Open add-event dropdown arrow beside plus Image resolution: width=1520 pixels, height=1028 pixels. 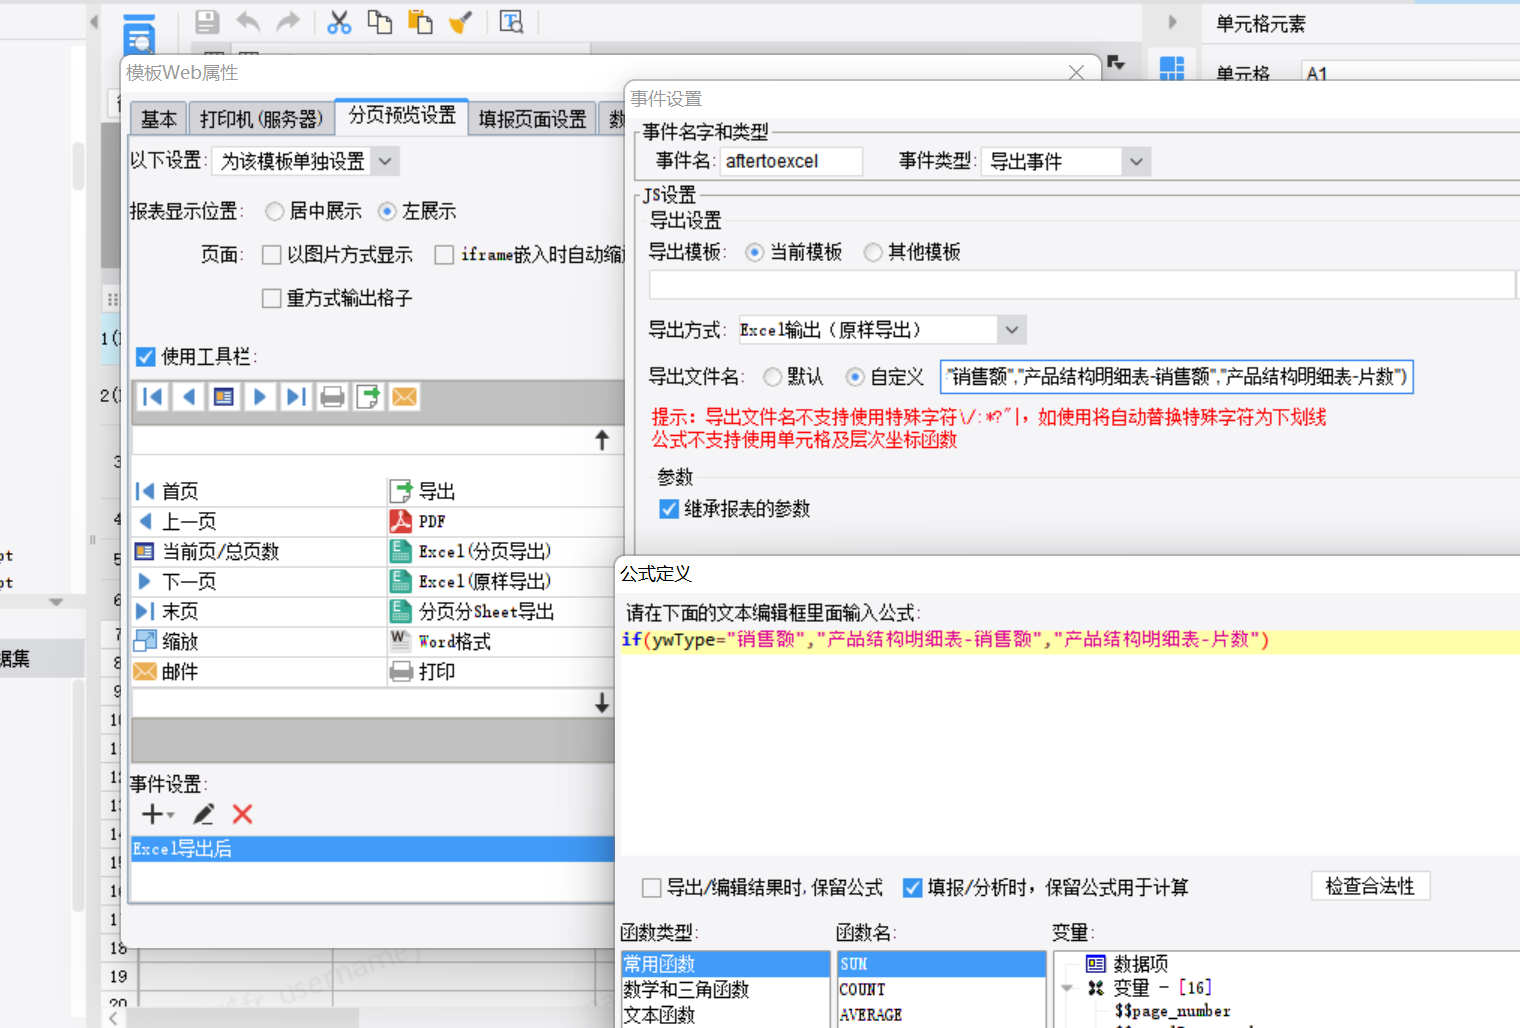tap(171, 816)
